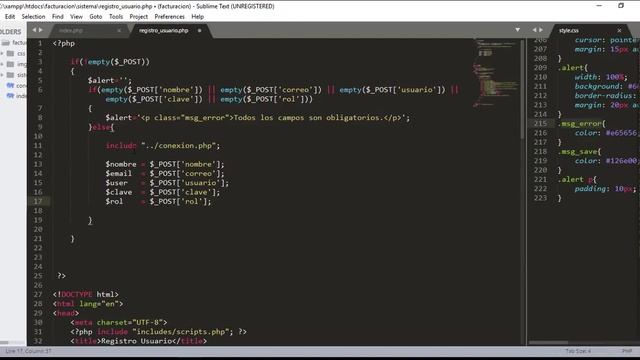Click the "}else{" statement on line 9
Screen dimensions: 640x360
[101, 127]
